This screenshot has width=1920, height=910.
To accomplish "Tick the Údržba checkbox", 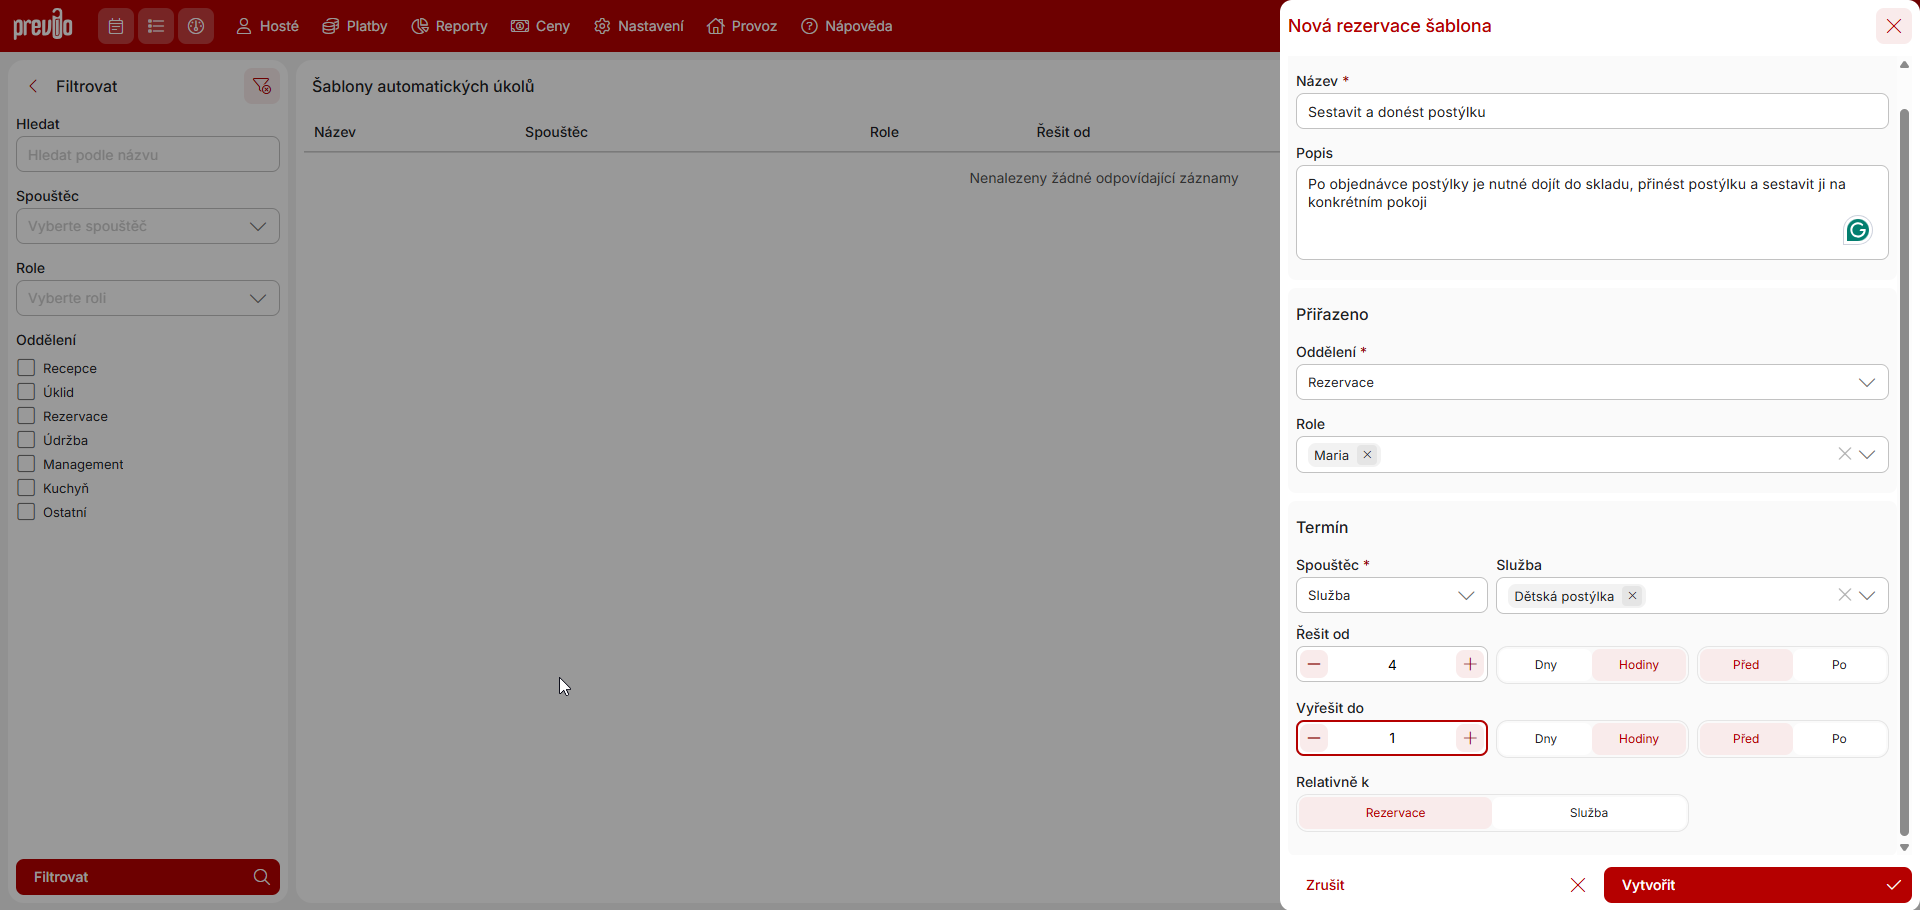I will pyautogui.click(x=26, y=440).
